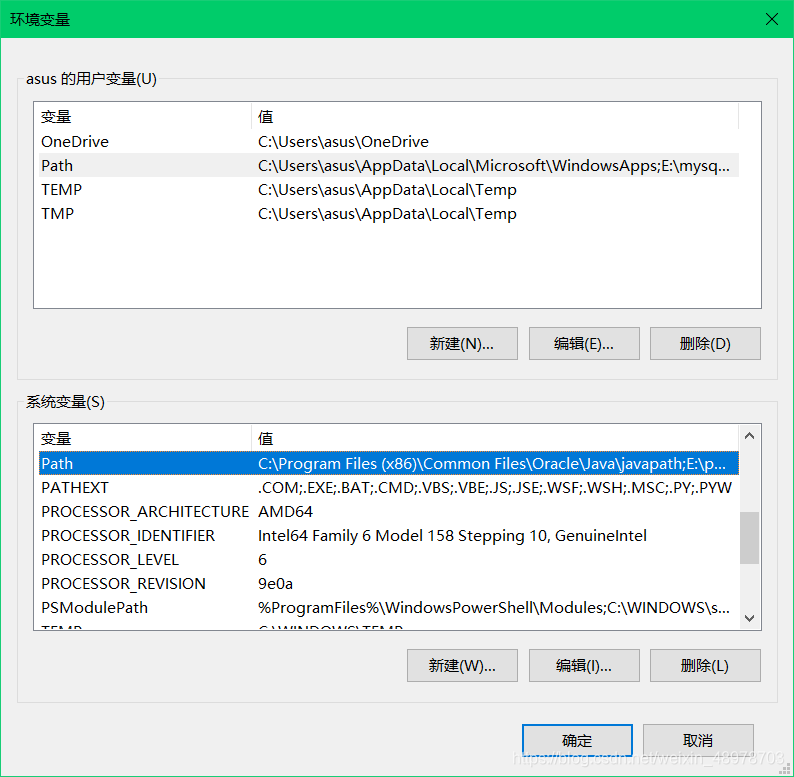The height and width of the screenshot is (777, 794).
Task: Select PROCESSOR_REVISION system variable row
Action: click(x=389, y=584)
